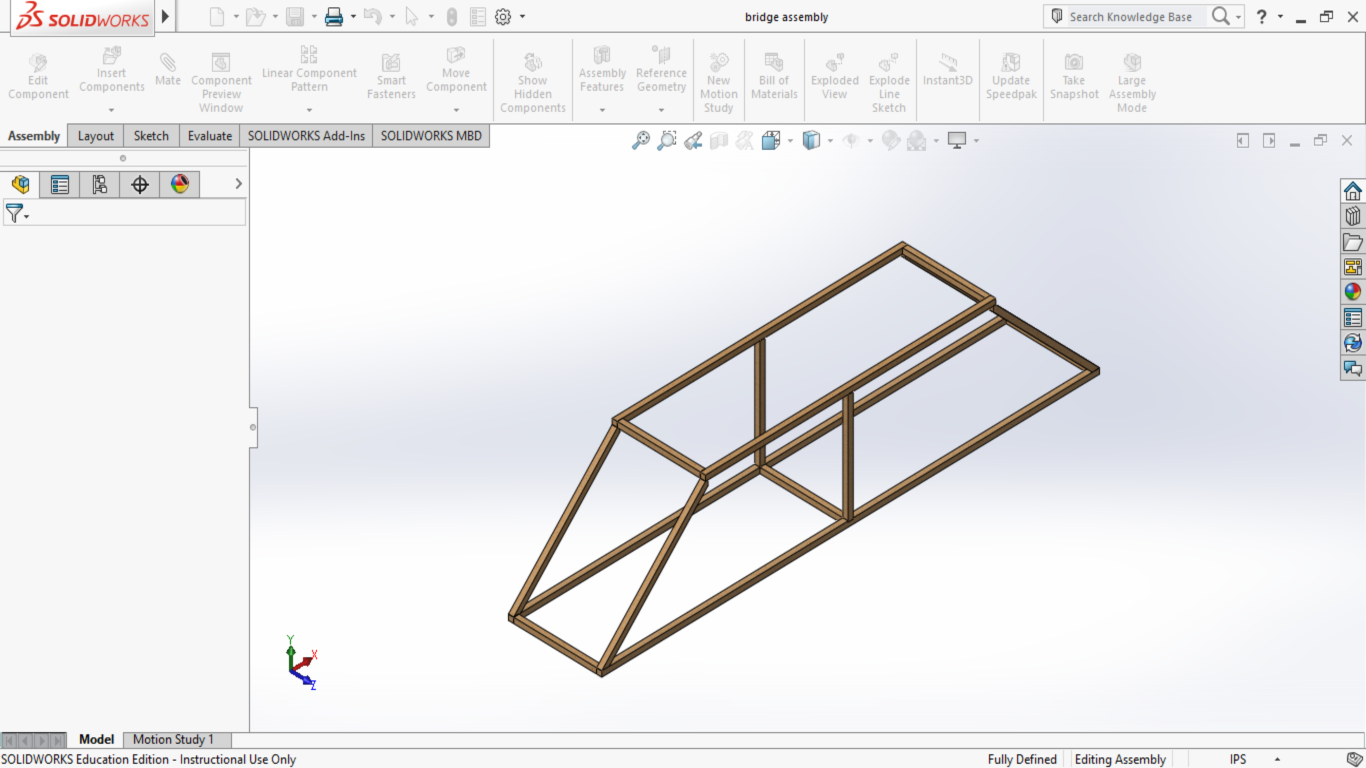Activate the Move Component tool
The image size is (1366, 768).
(456, 70)
